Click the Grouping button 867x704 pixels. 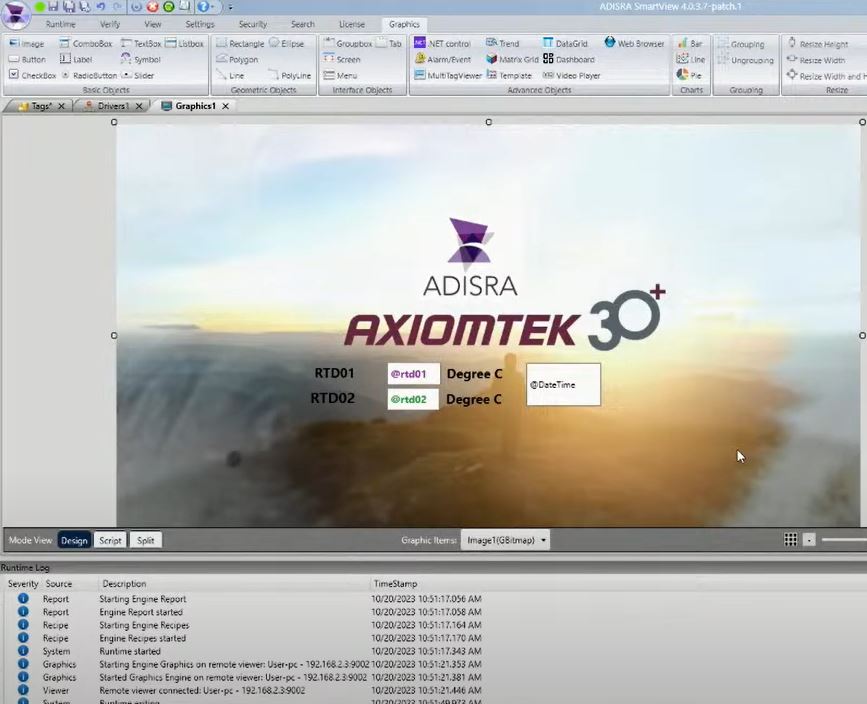(741, 44)
